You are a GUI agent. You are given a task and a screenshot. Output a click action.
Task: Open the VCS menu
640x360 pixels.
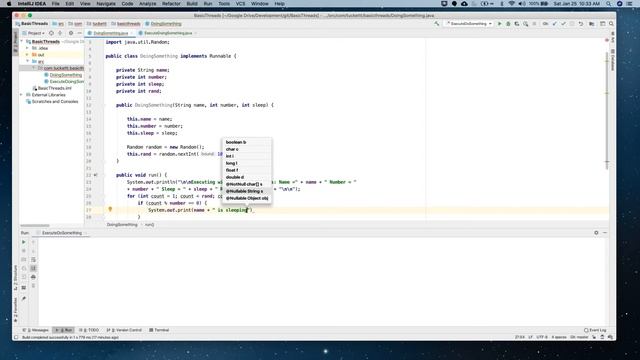[x=240, y=4]
